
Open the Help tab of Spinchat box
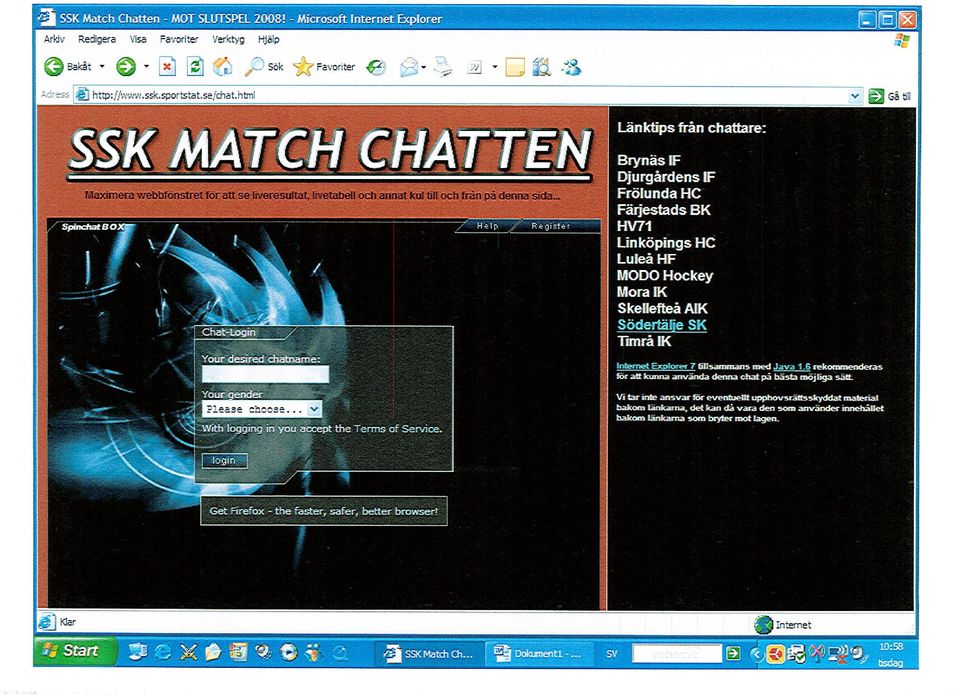tap(487, 226)
